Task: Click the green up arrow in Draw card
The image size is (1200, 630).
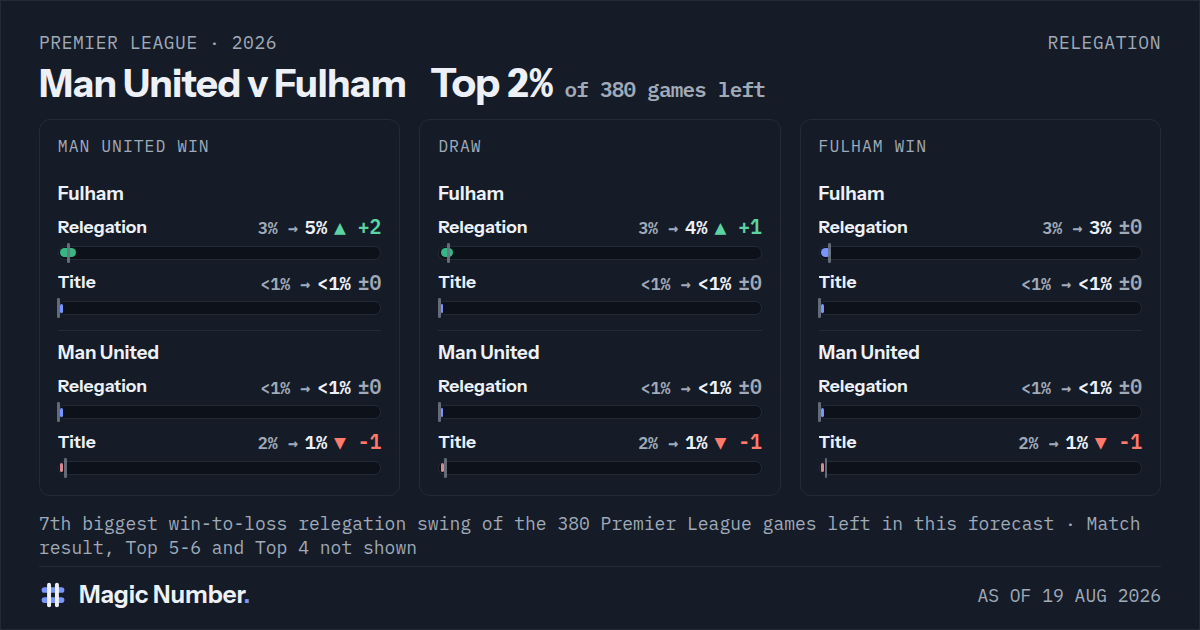Action: click(721, 228)
